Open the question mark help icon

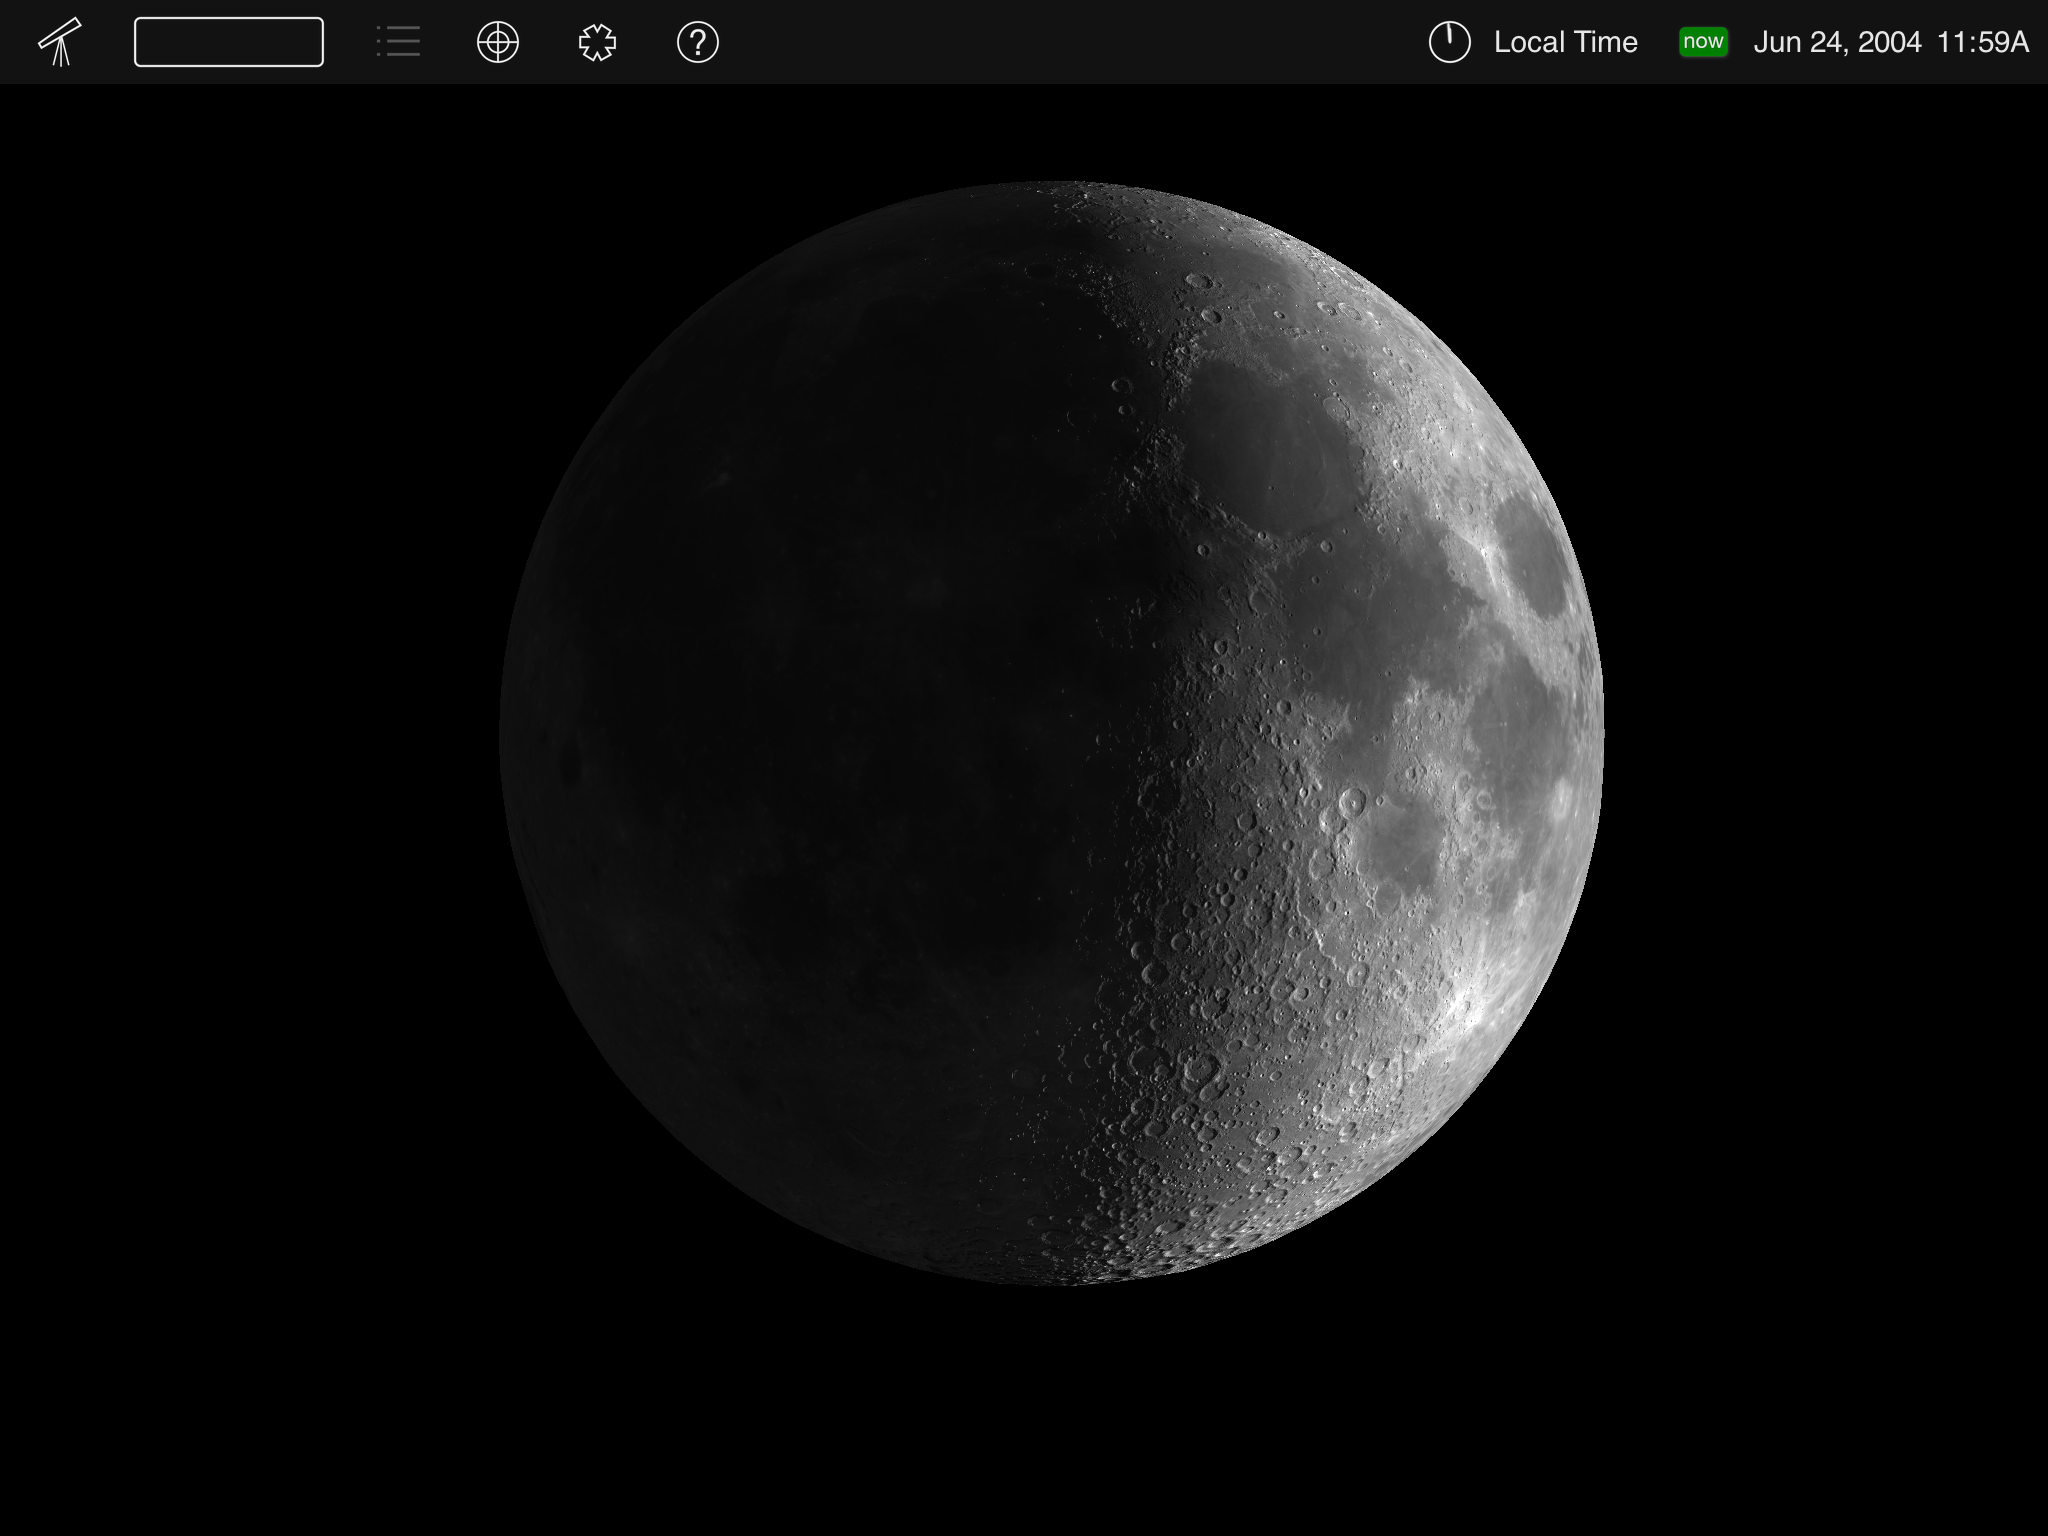point(697,42)
